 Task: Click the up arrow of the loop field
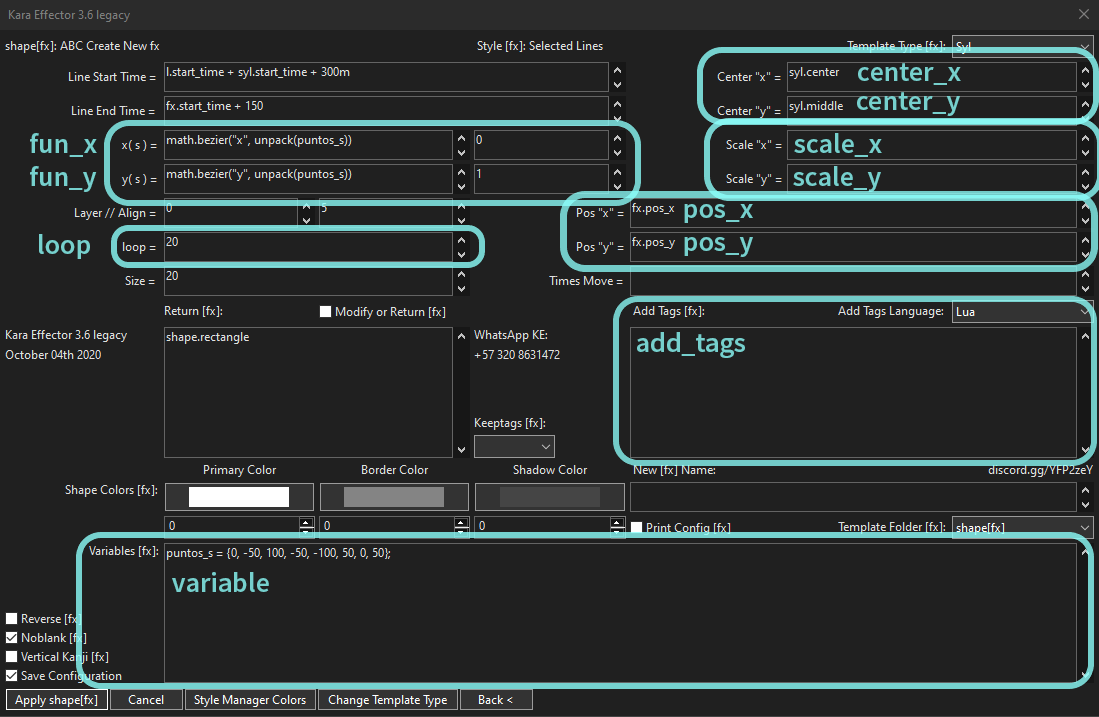tap(460, 240)
